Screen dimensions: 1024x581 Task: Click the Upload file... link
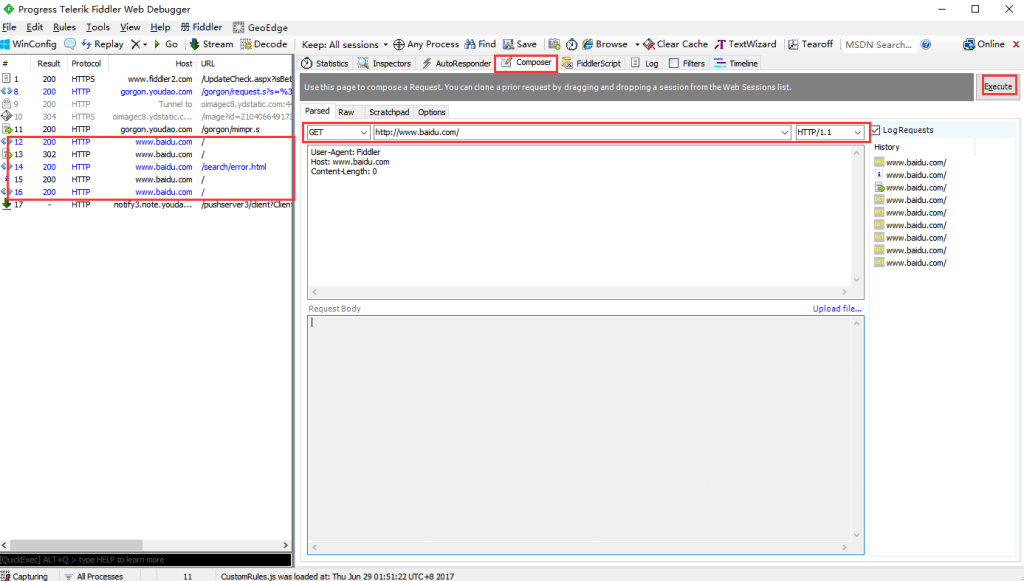[837, 309]
